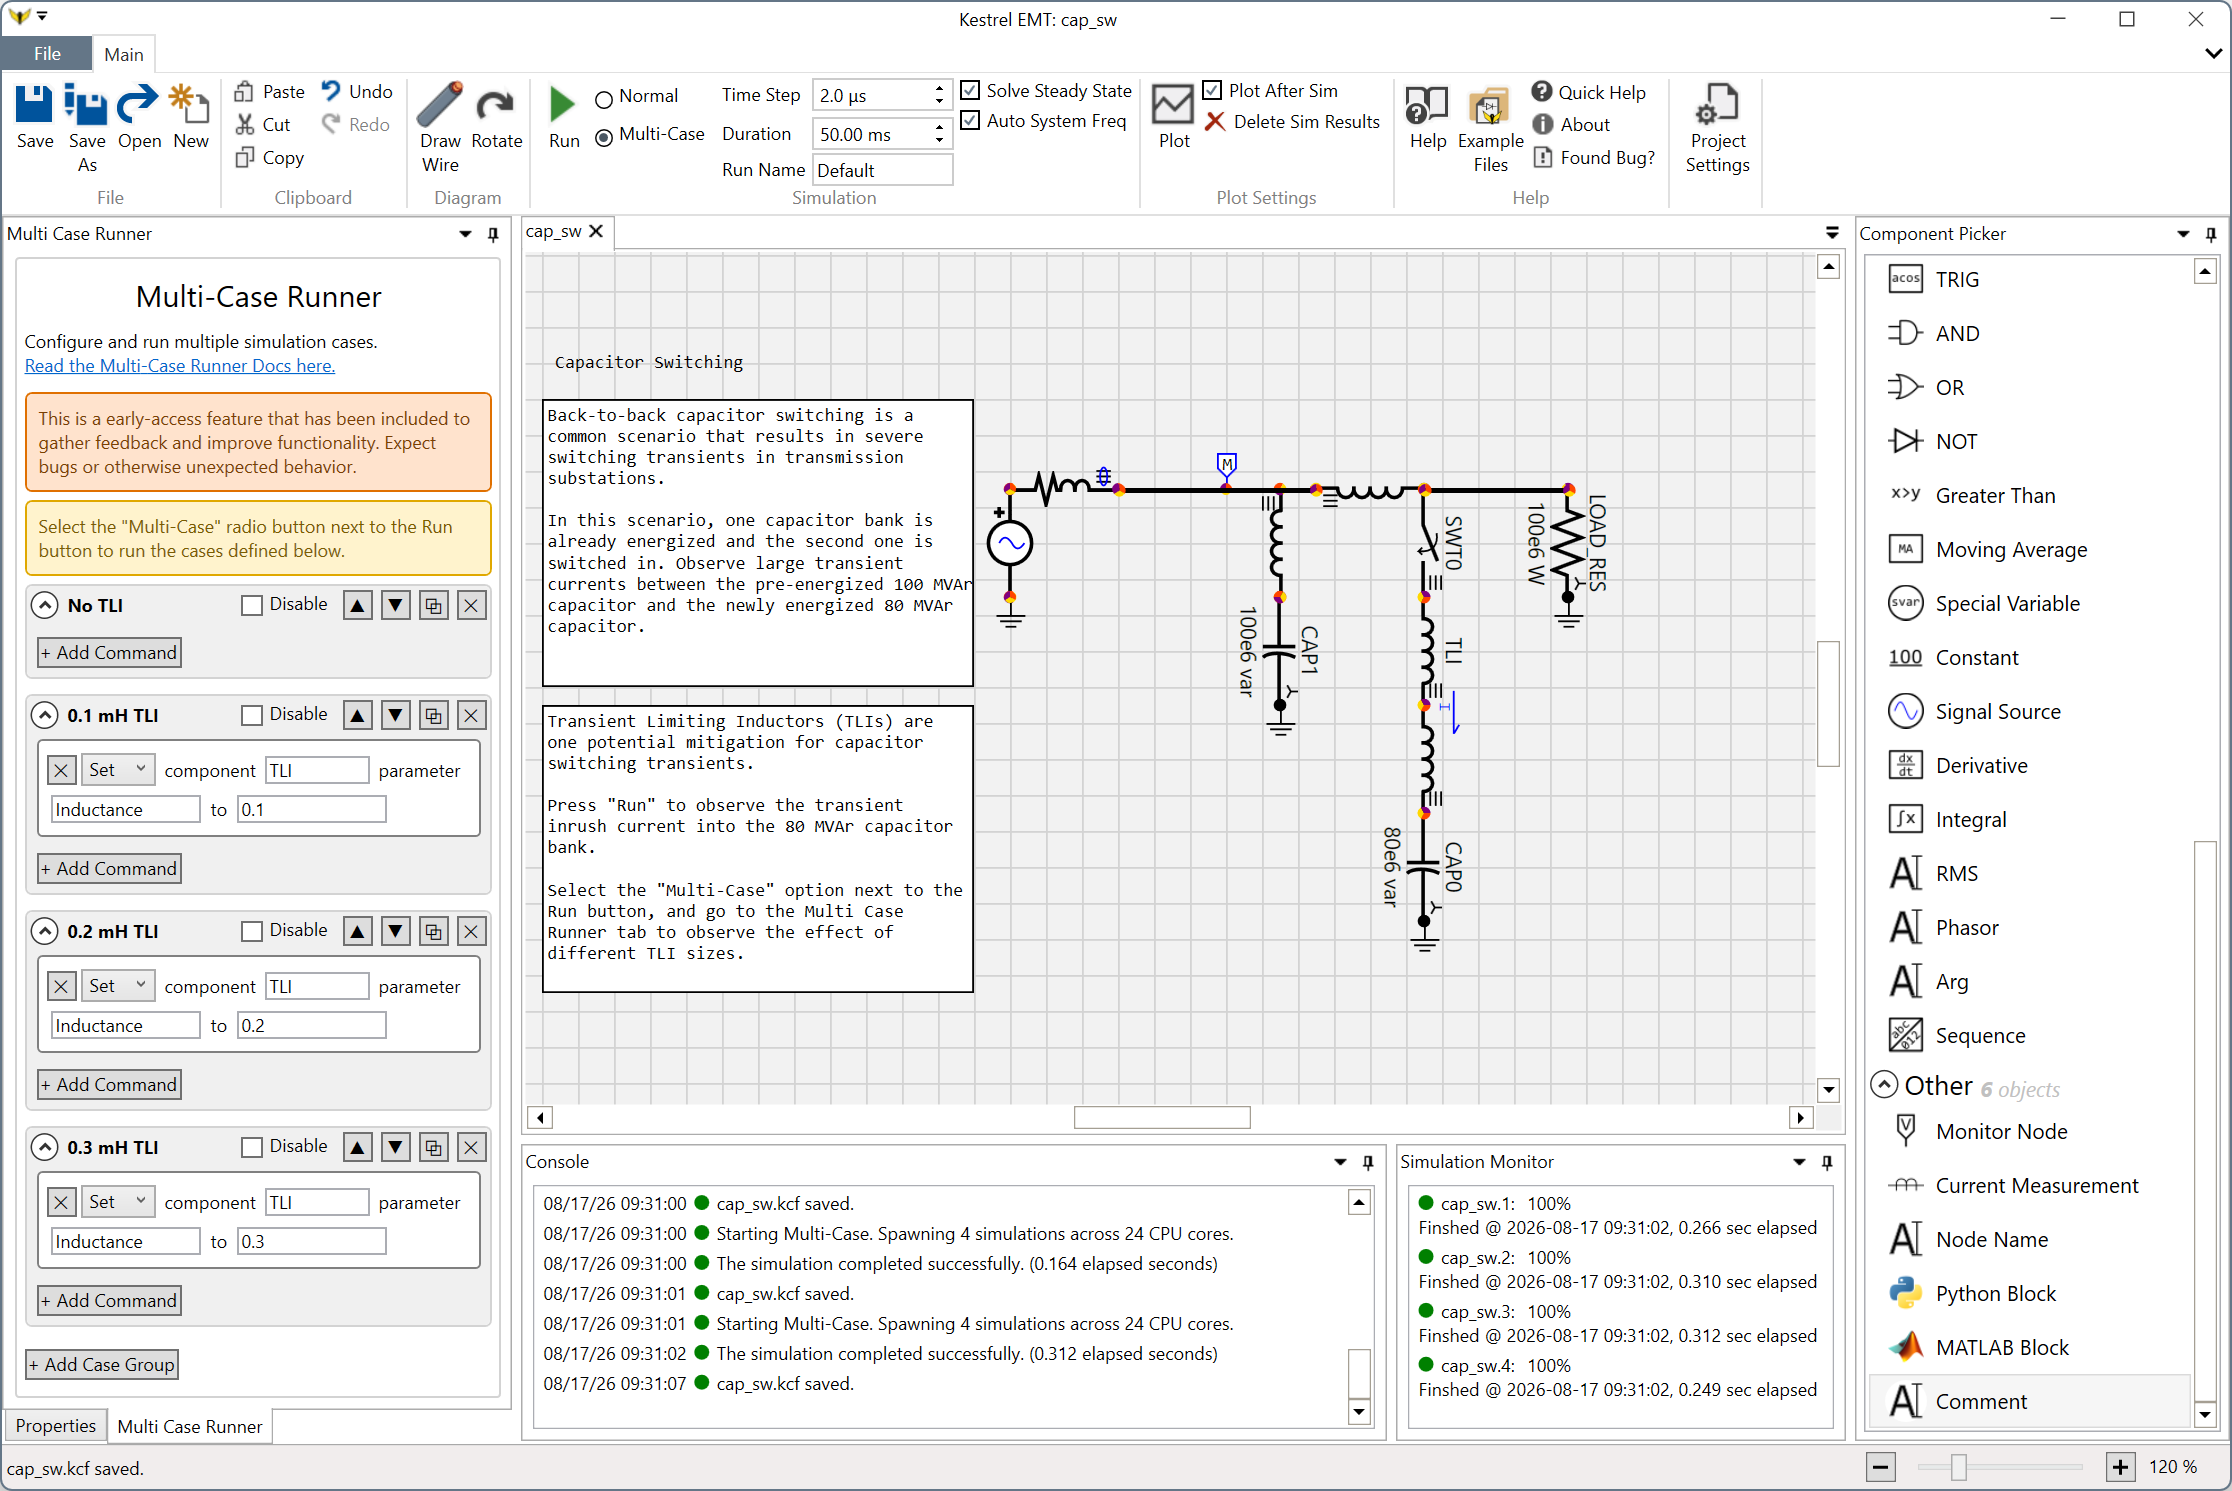2232x1491 pixels.
Task: Collapse the 0.1 mH TLI case group
Action: (45, 715)
